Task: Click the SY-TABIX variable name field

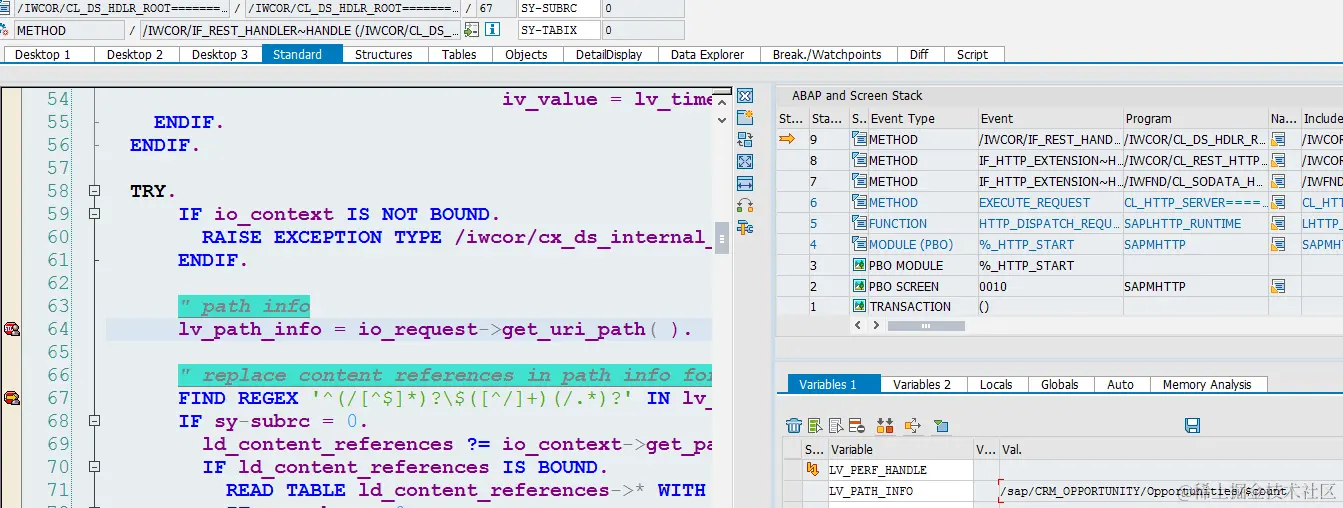Action: [x=560, y=30]
